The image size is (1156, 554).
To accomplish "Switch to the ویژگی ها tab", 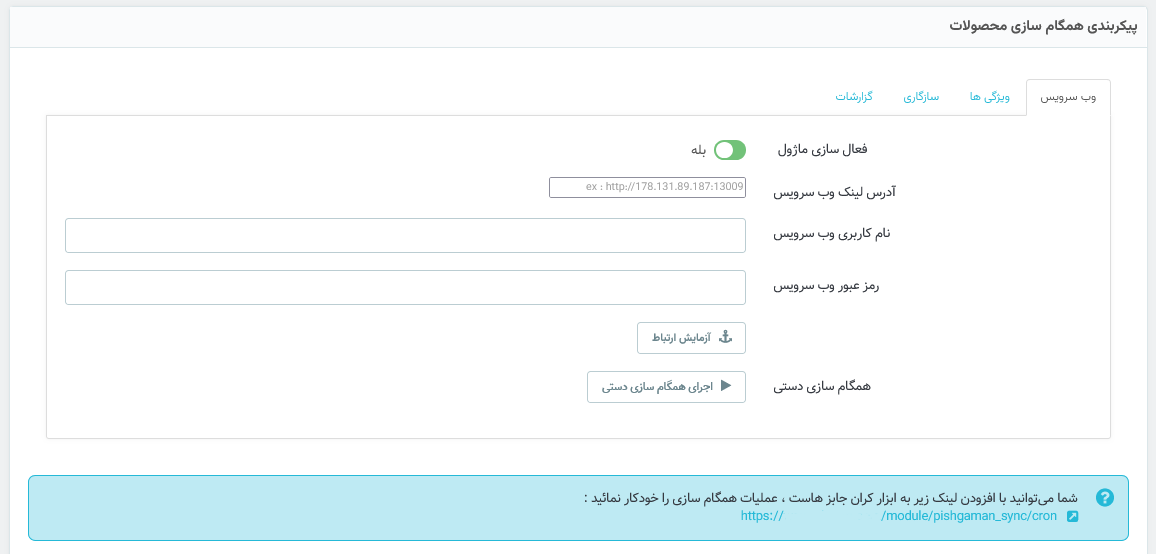I will click(990, 98).
